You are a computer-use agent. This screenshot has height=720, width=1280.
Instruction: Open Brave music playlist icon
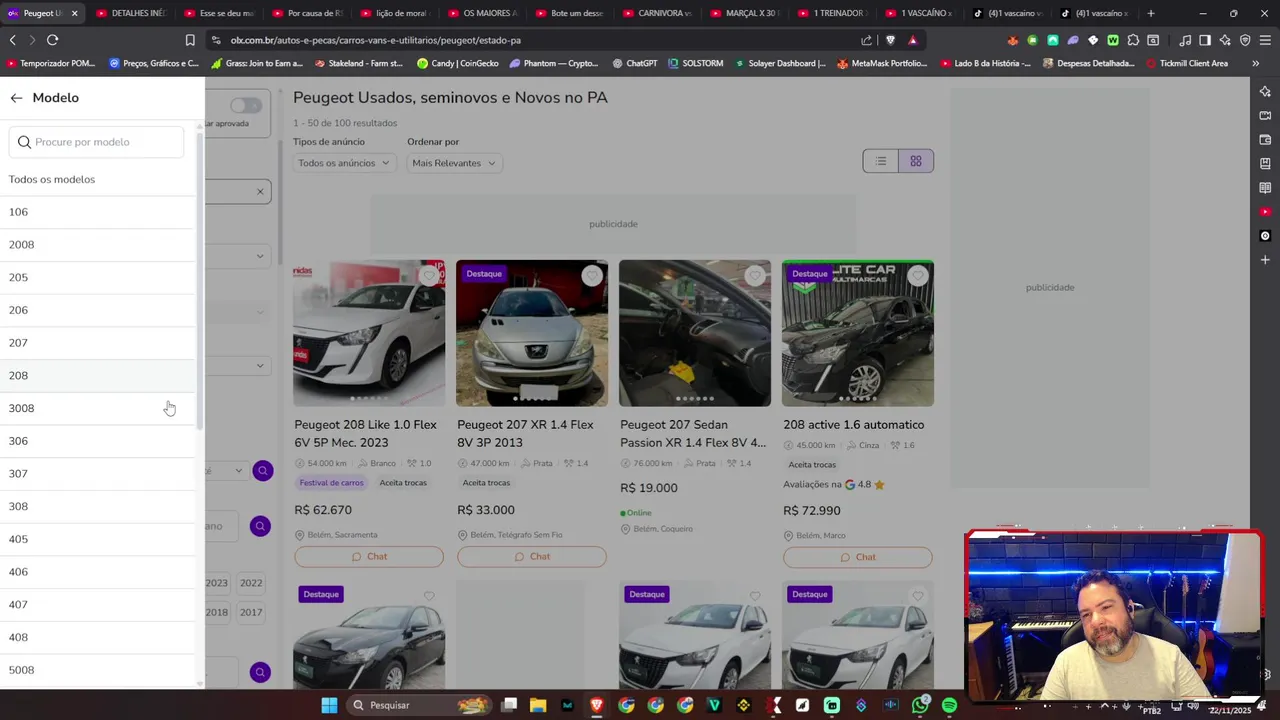1185,40
